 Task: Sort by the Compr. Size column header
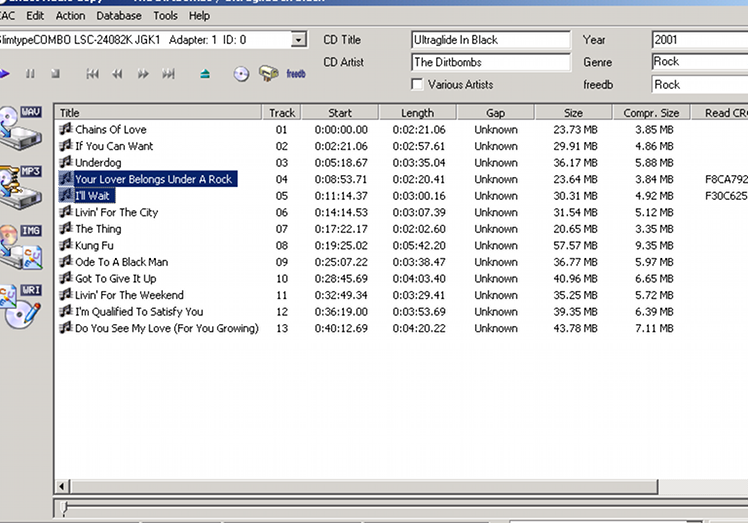(x=651, y=113)
